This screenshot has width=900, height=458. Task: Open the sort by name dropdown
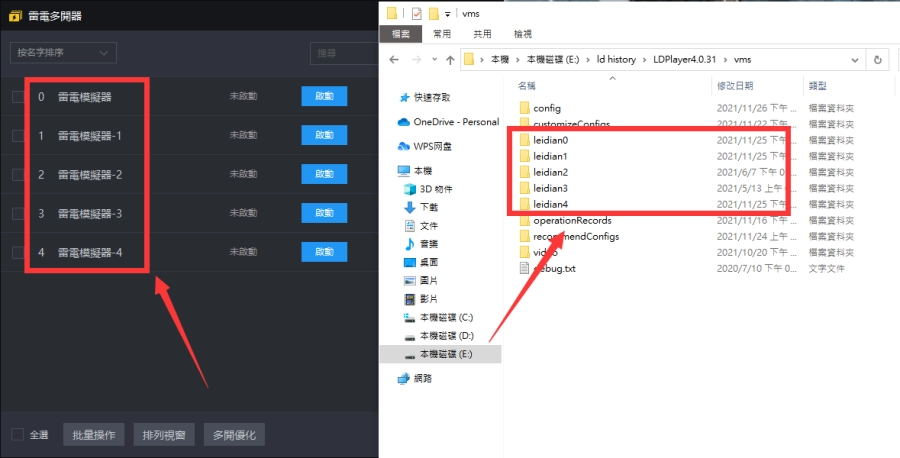click(63, 52)
